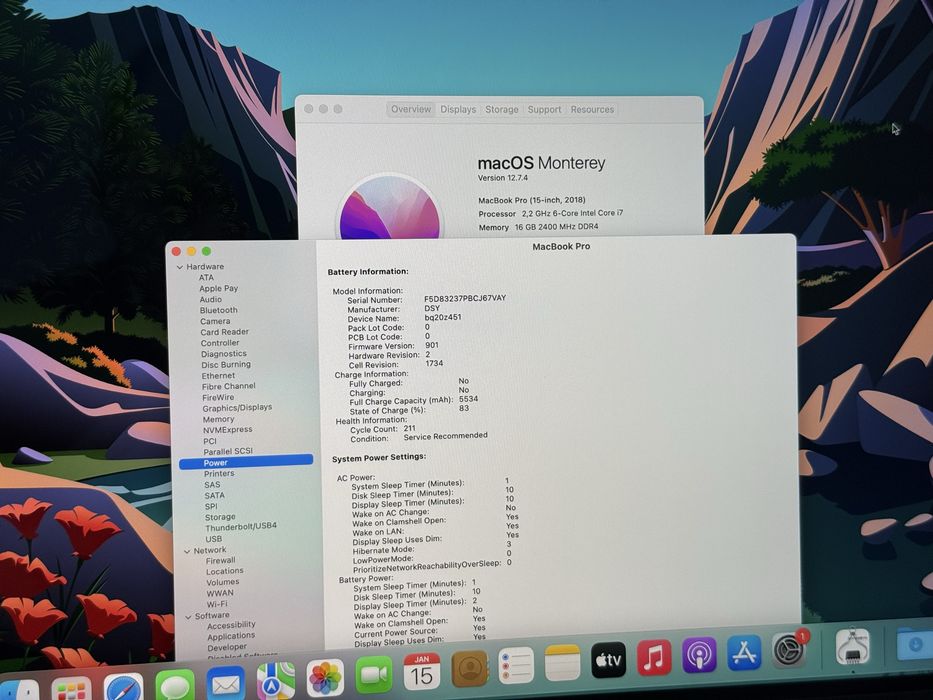This screenshot has width=933, height=700.
Task: Open the Notes app in Dock
Action: (x=562, y=662)
